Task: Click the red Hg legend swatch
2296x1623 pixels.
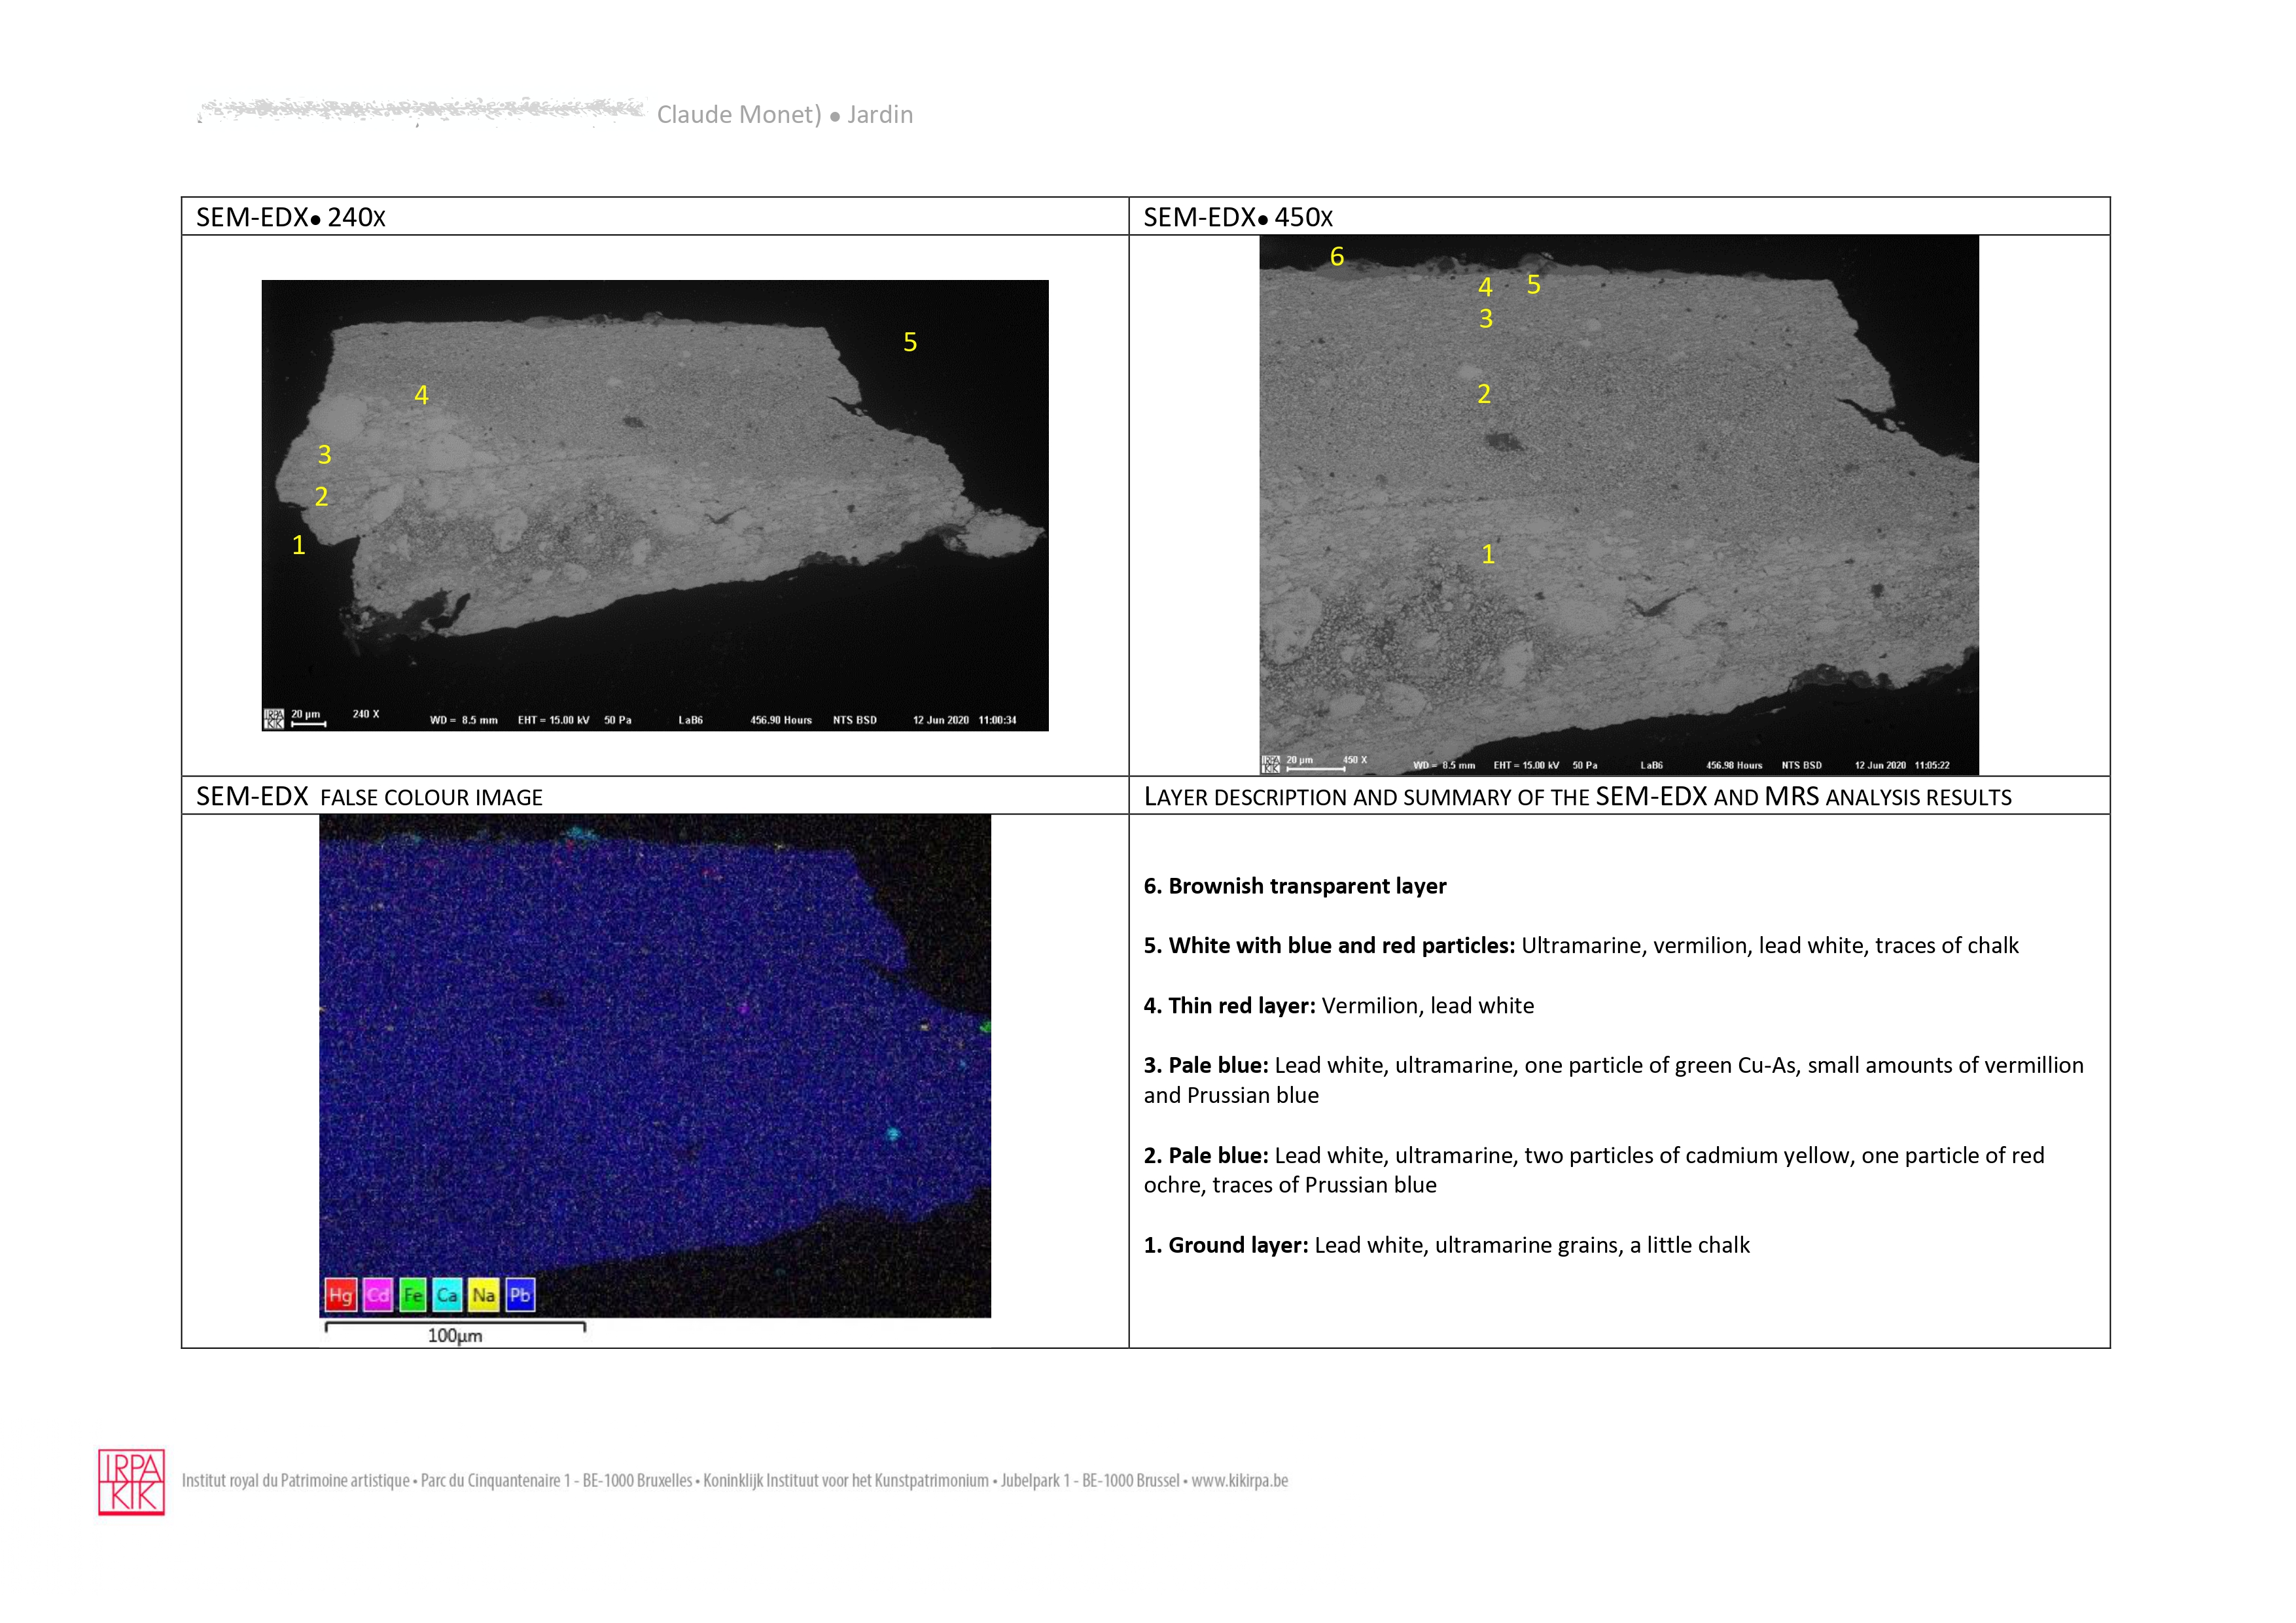Action: coord(340,1295)
